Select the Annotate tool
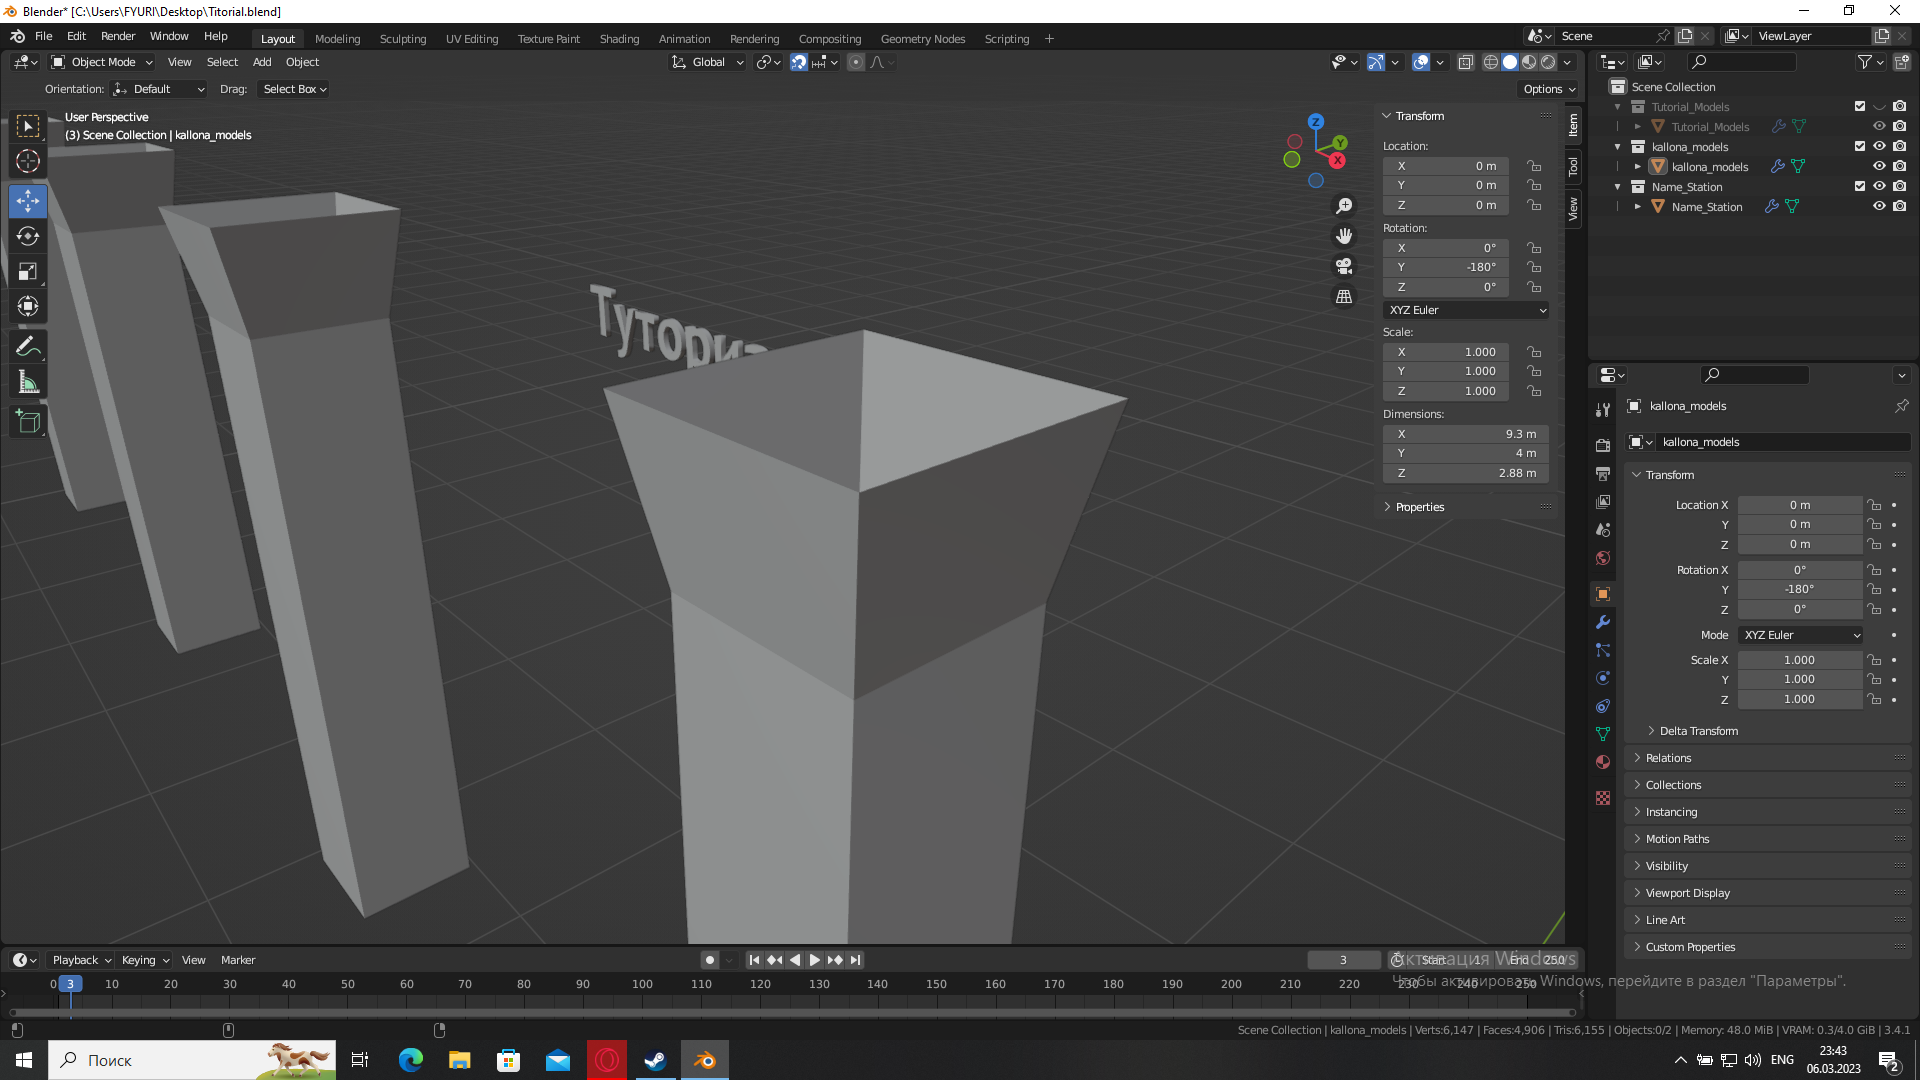Image resolution: width=1920 pixels, height=1080 pixels. 28,347
